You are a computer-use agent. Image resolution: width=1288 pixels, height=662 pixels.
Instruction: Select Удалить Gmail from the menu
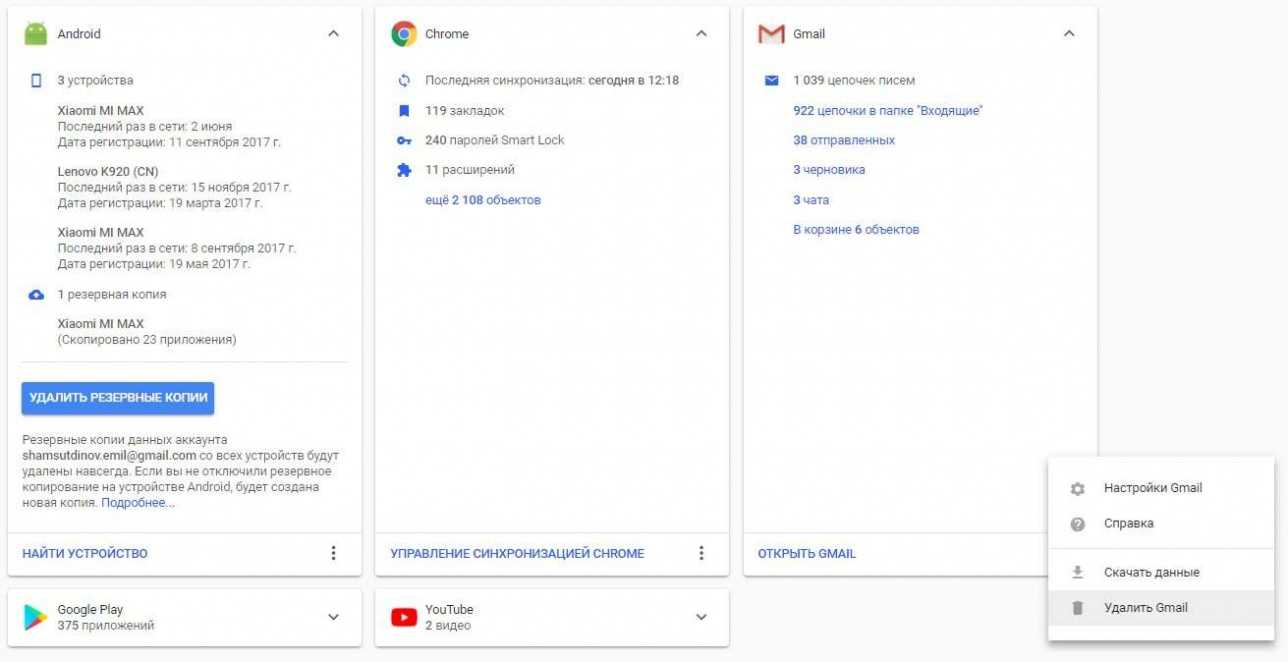point(1145,608)
